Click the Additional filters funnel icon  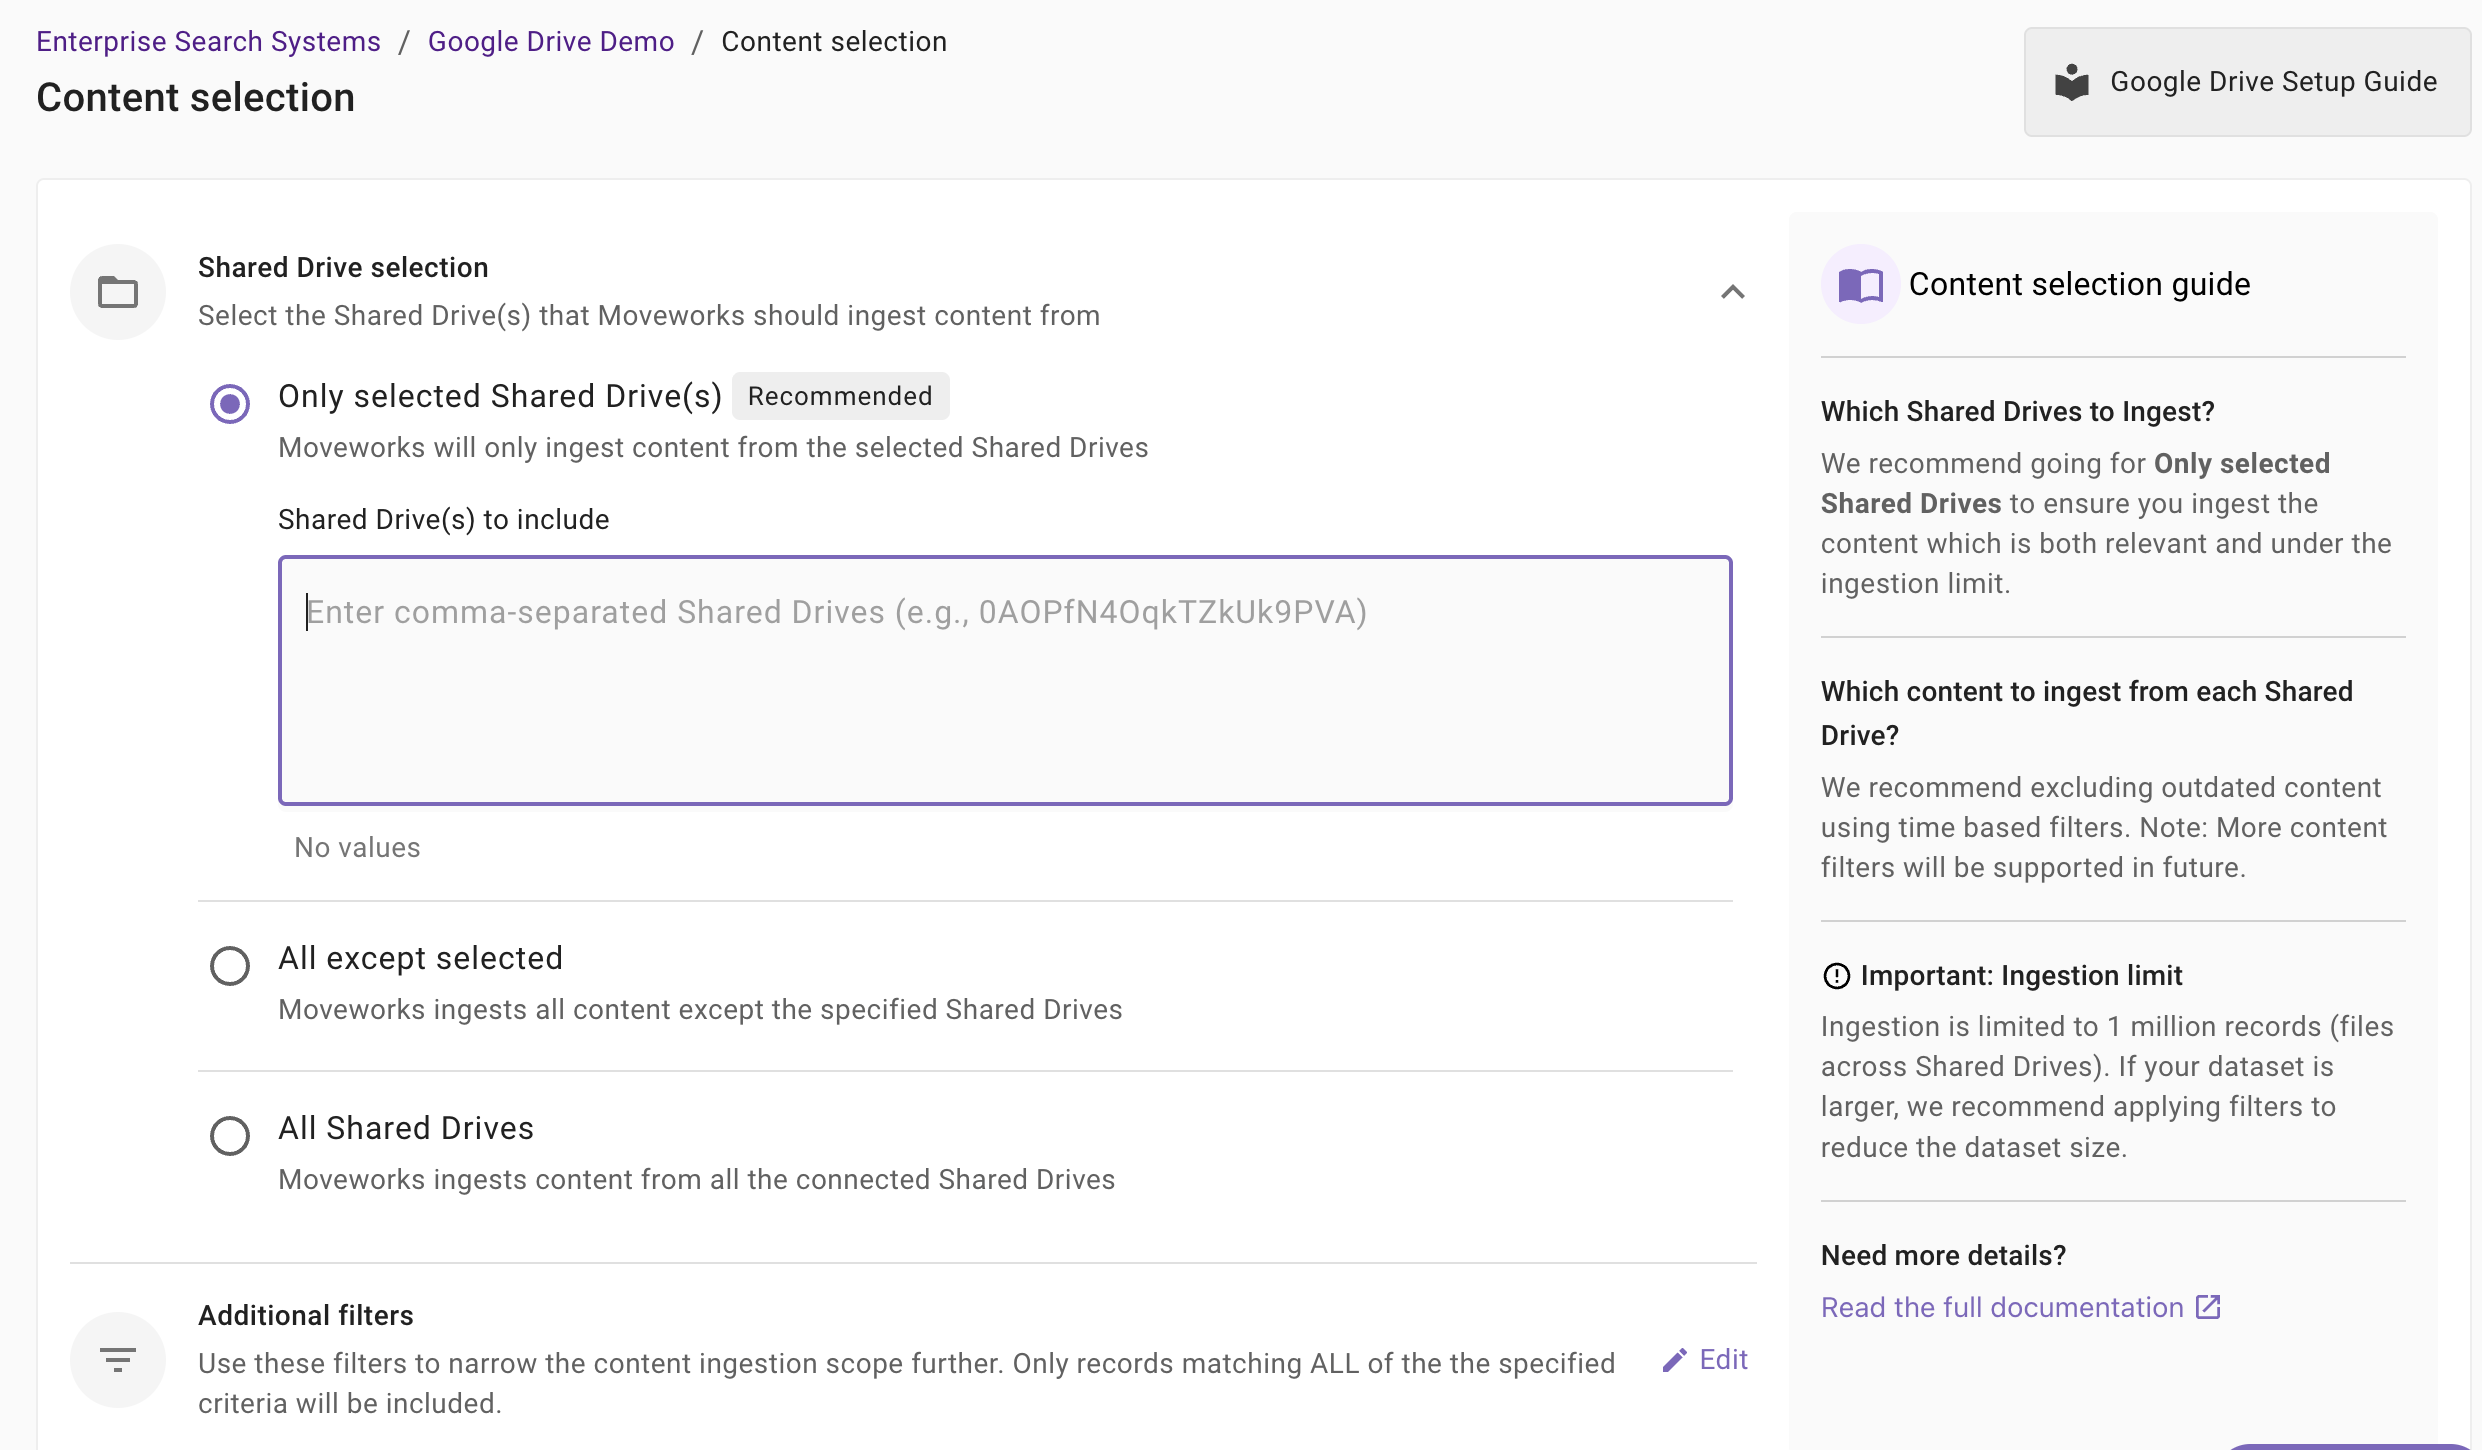pyautogui.click(x=117, y=1359)
